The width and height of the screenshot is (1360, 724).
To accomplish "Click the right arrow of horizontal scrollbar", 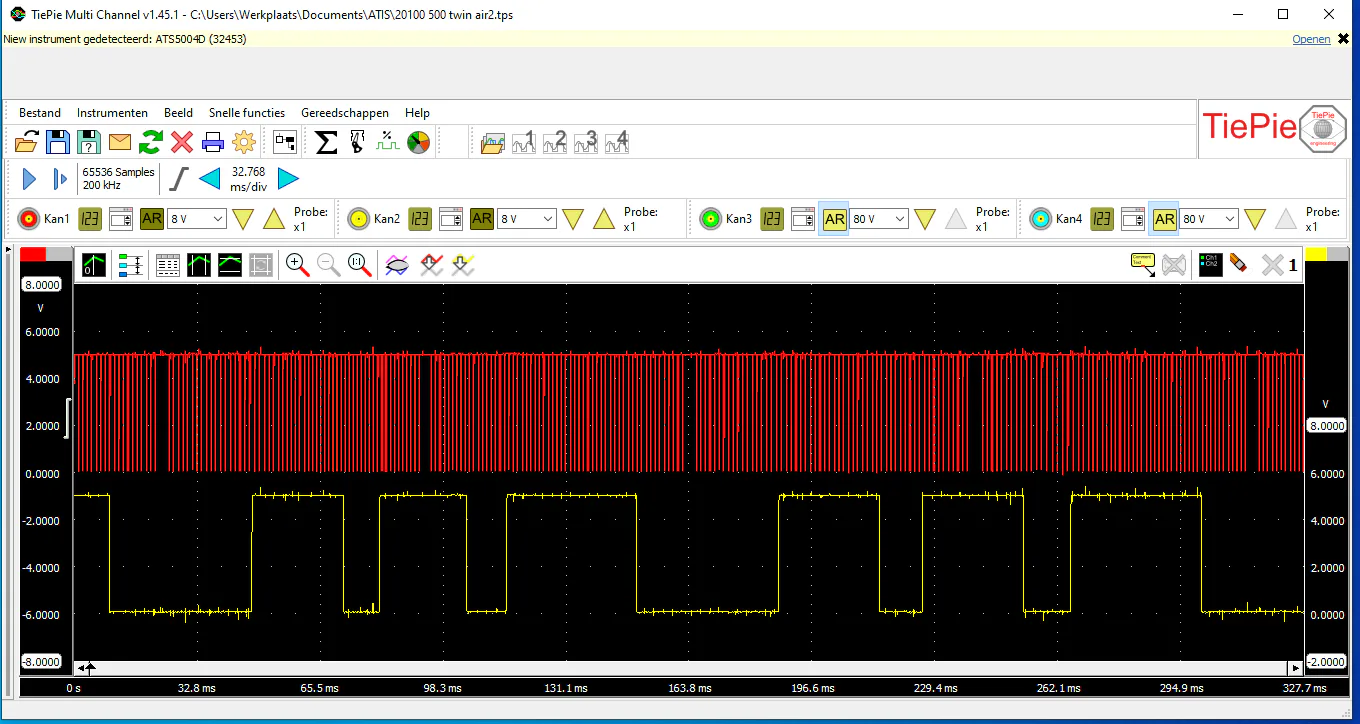I will [1296, 667].
